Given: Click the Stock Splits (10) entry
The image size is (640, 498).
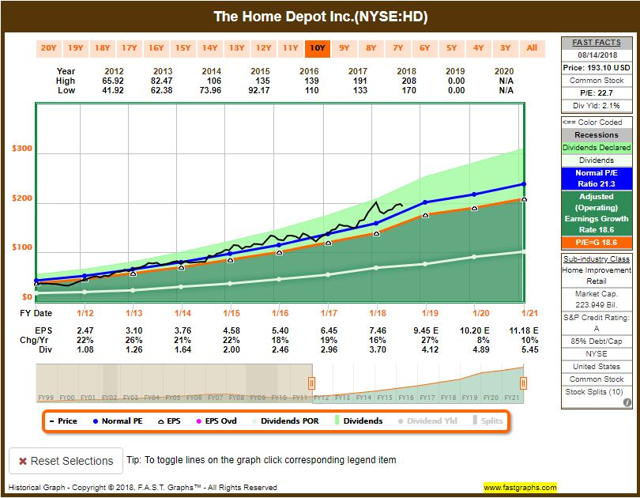Looking at the screenshot, I should (594, 392).
